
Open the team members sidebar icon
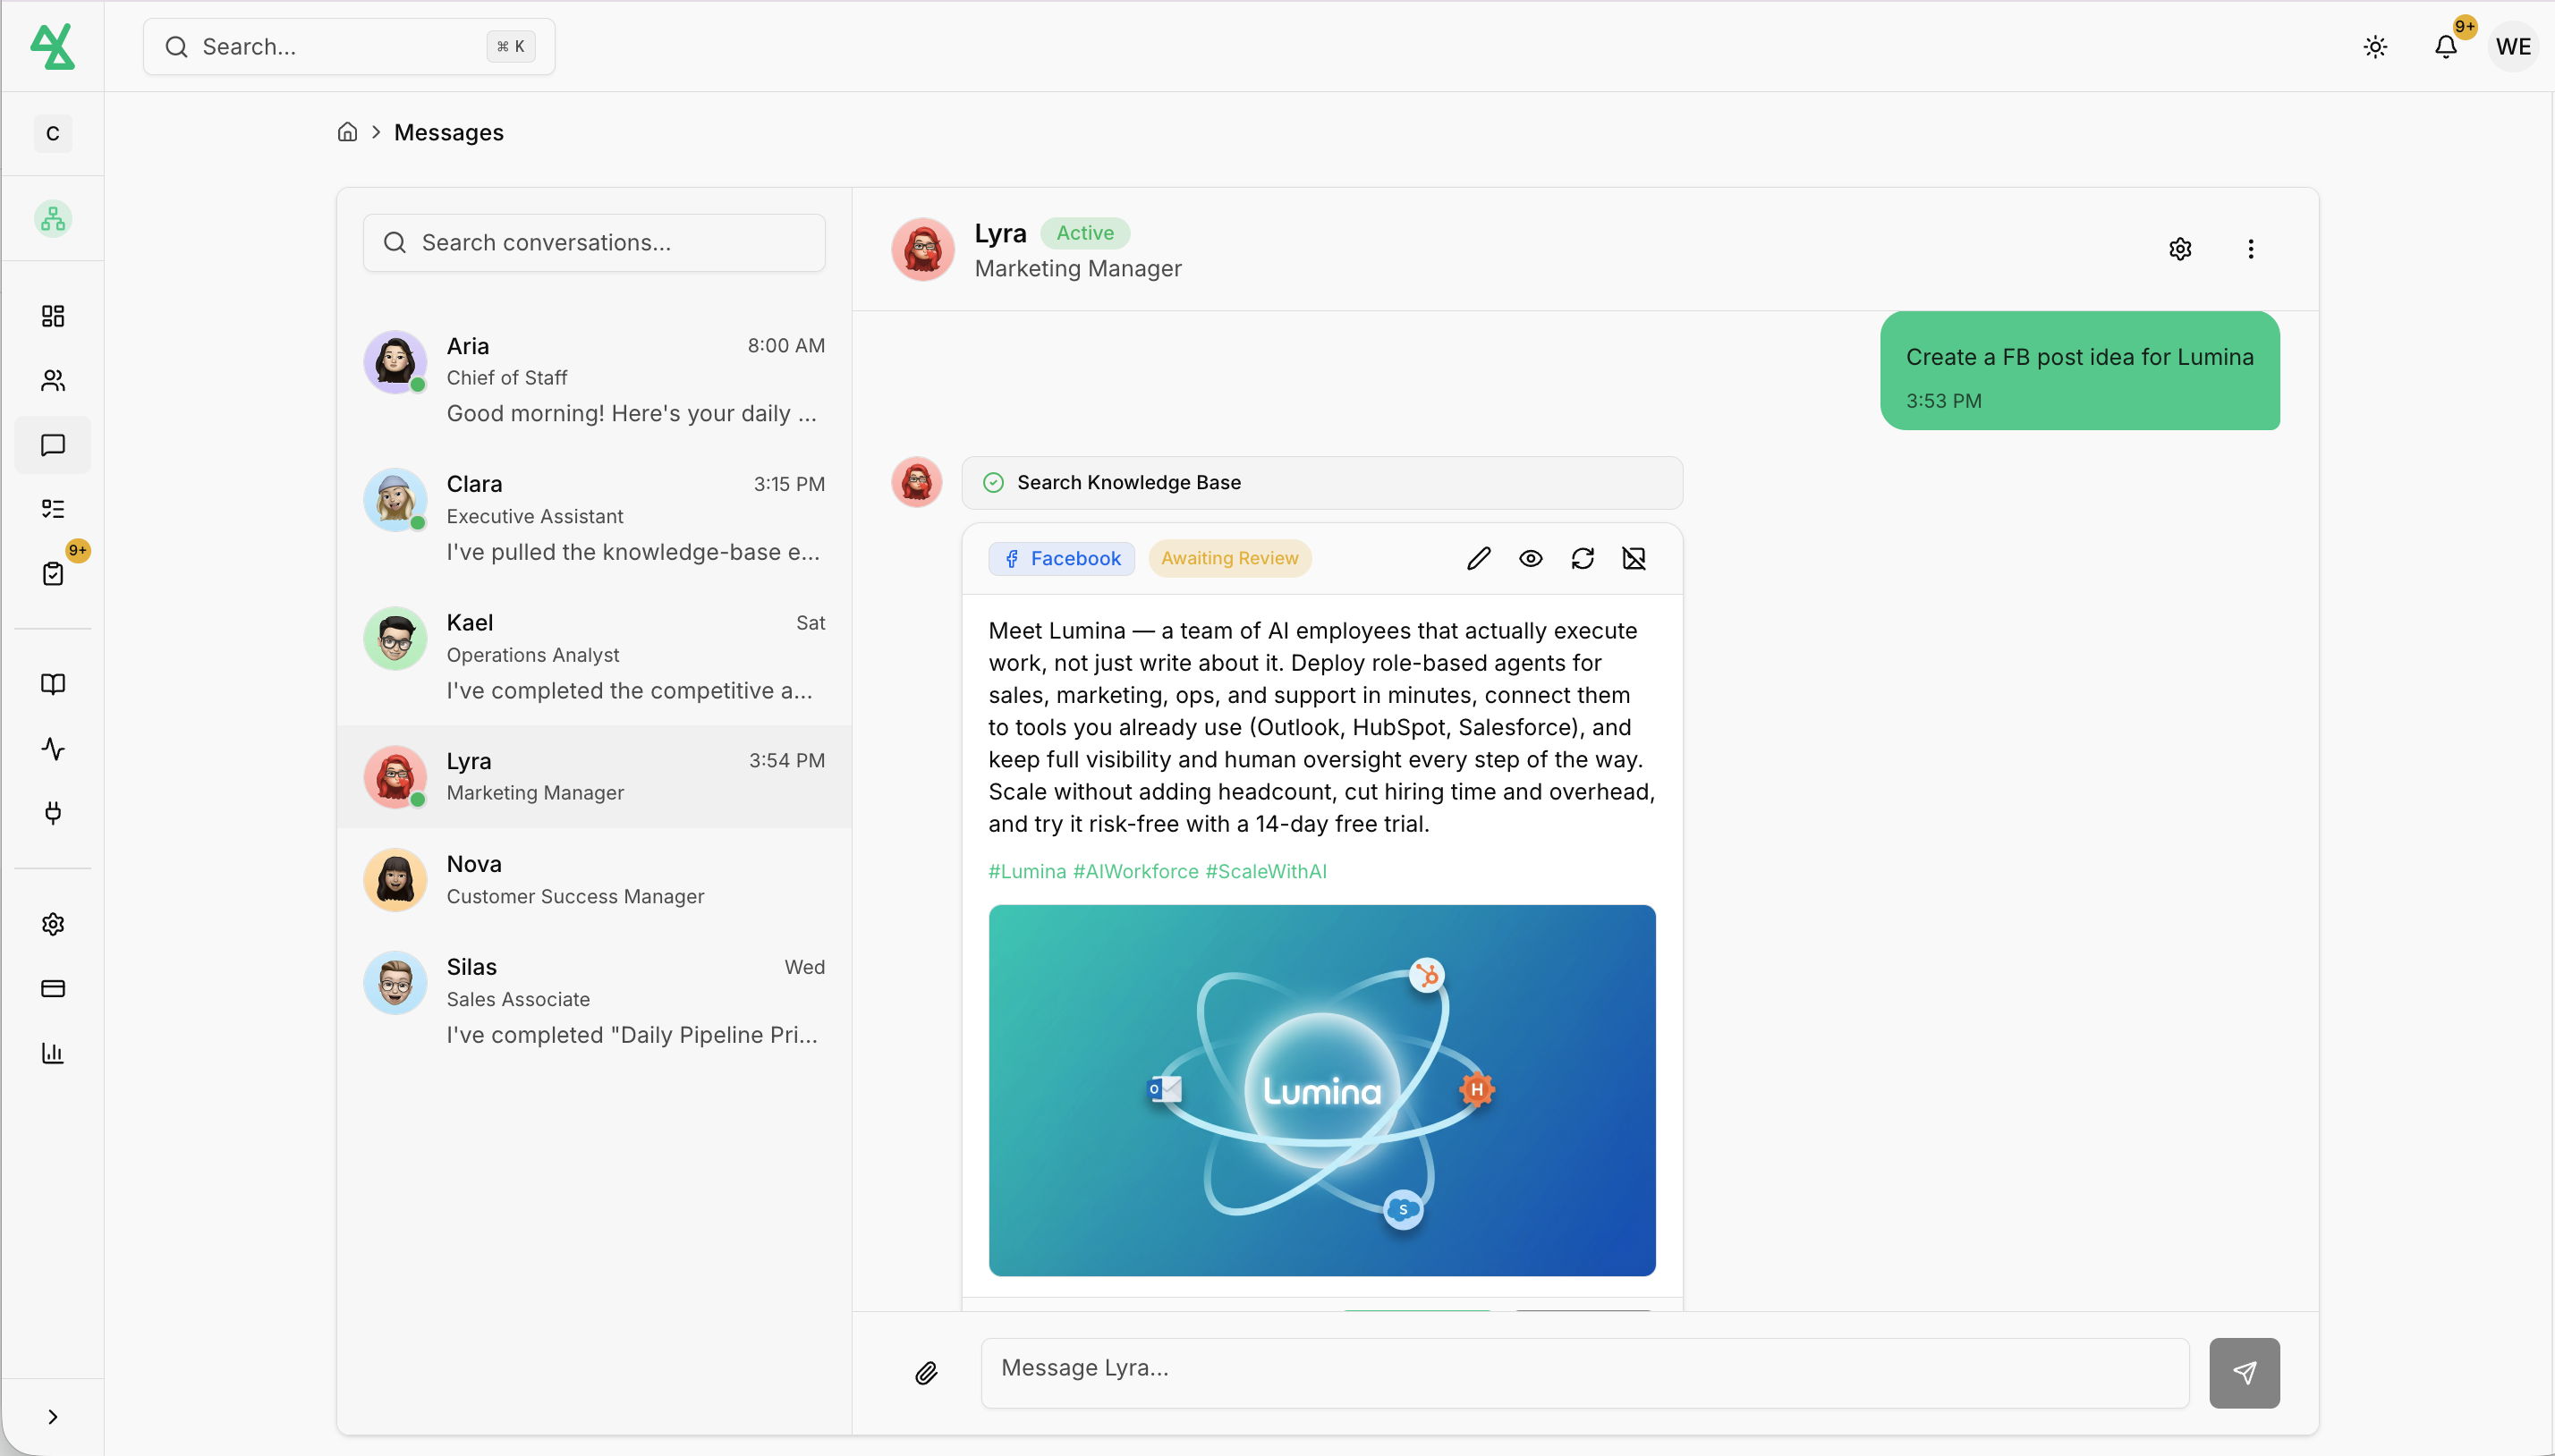[x=53, y=380]
